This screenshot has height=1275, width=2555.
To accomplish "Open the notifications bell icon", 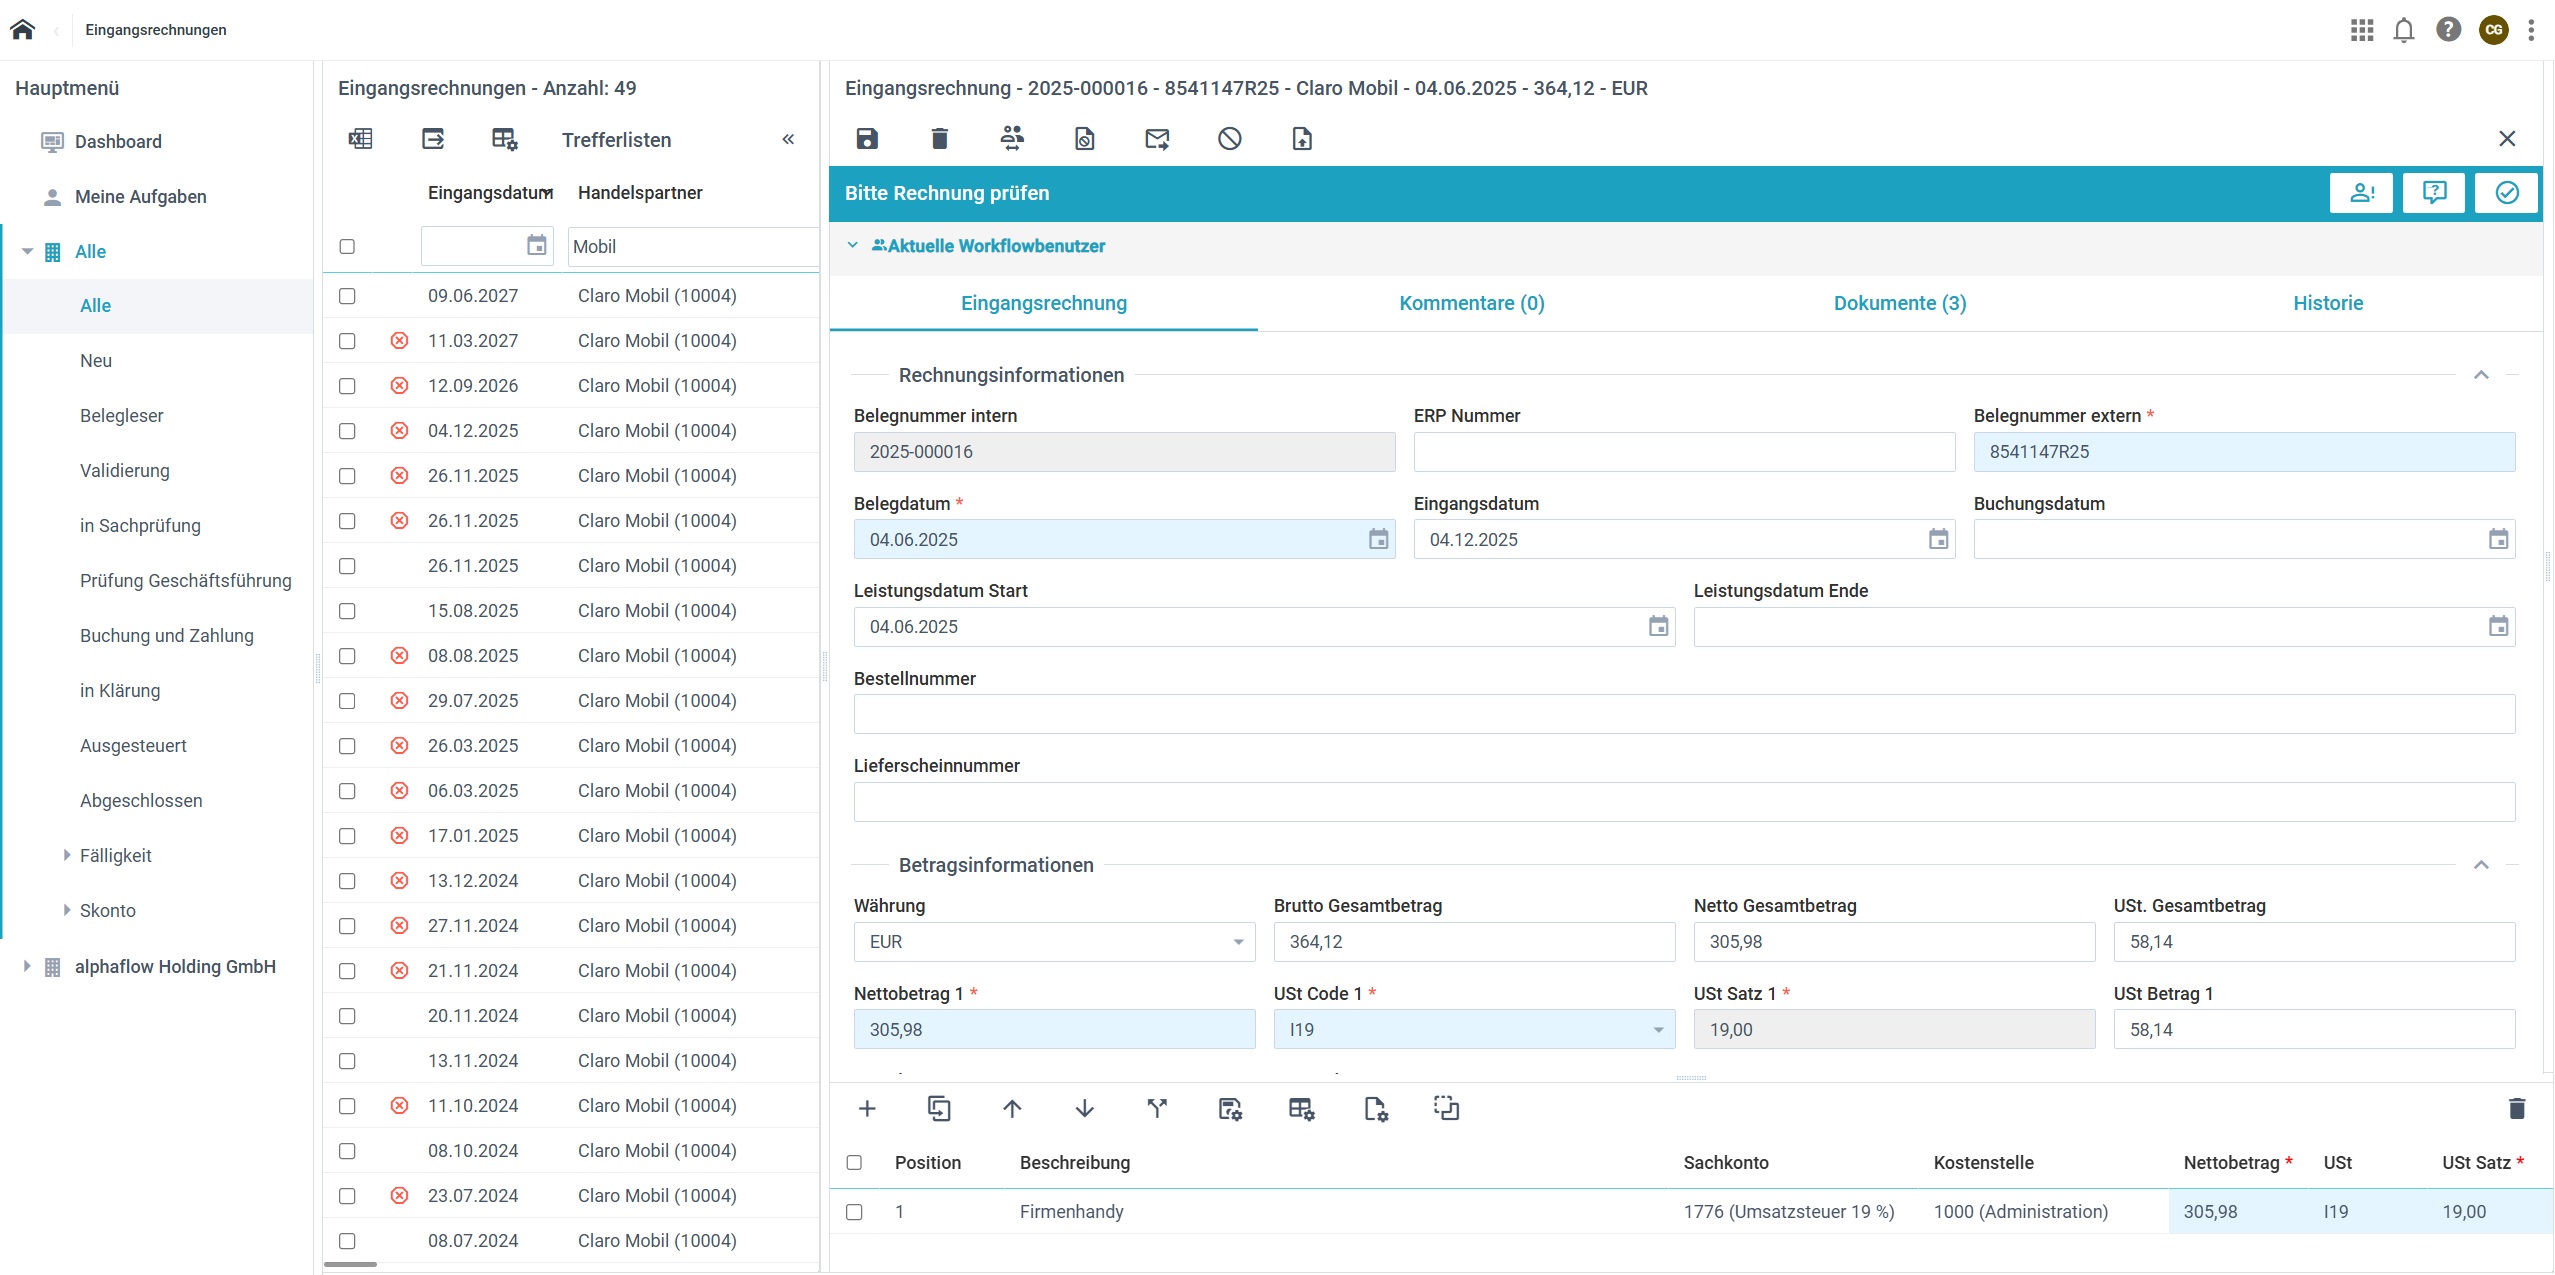I will [x=2404, y=30].
